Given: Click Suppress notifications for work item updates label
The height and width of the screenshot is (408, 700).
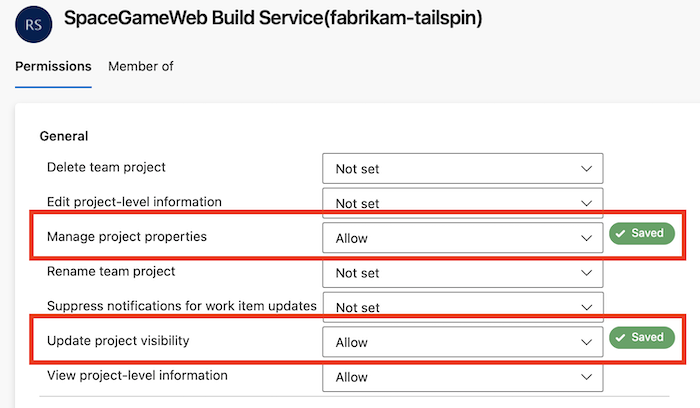Looking at the screenshot, I should (x=182, y=306).
